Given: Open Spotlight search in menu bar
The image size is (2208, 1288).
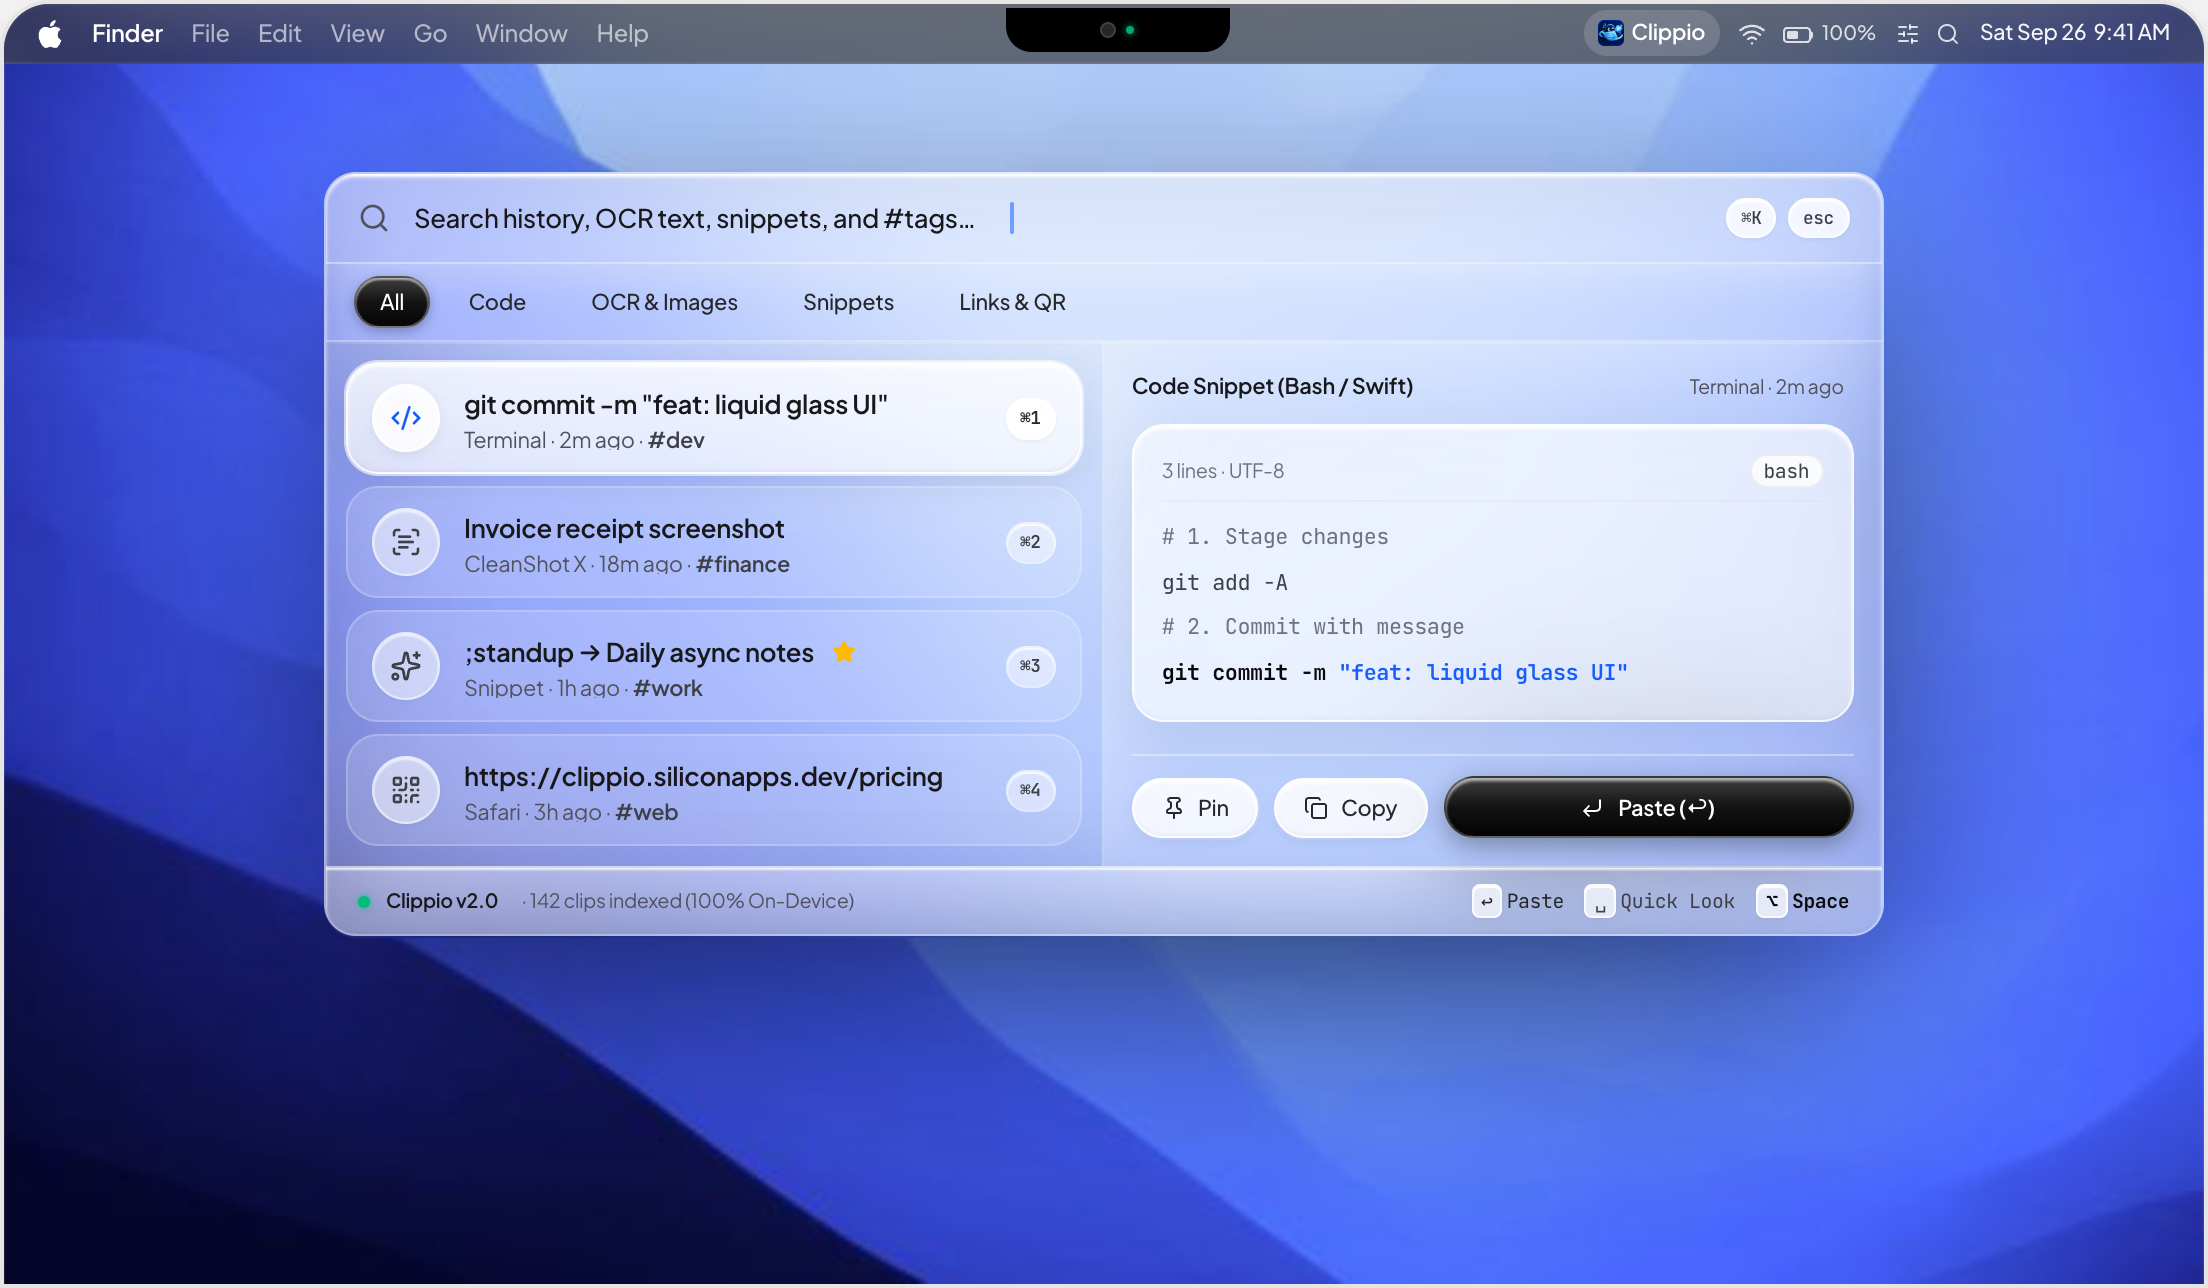Looking at the screenshot, I should point(1948,34).
